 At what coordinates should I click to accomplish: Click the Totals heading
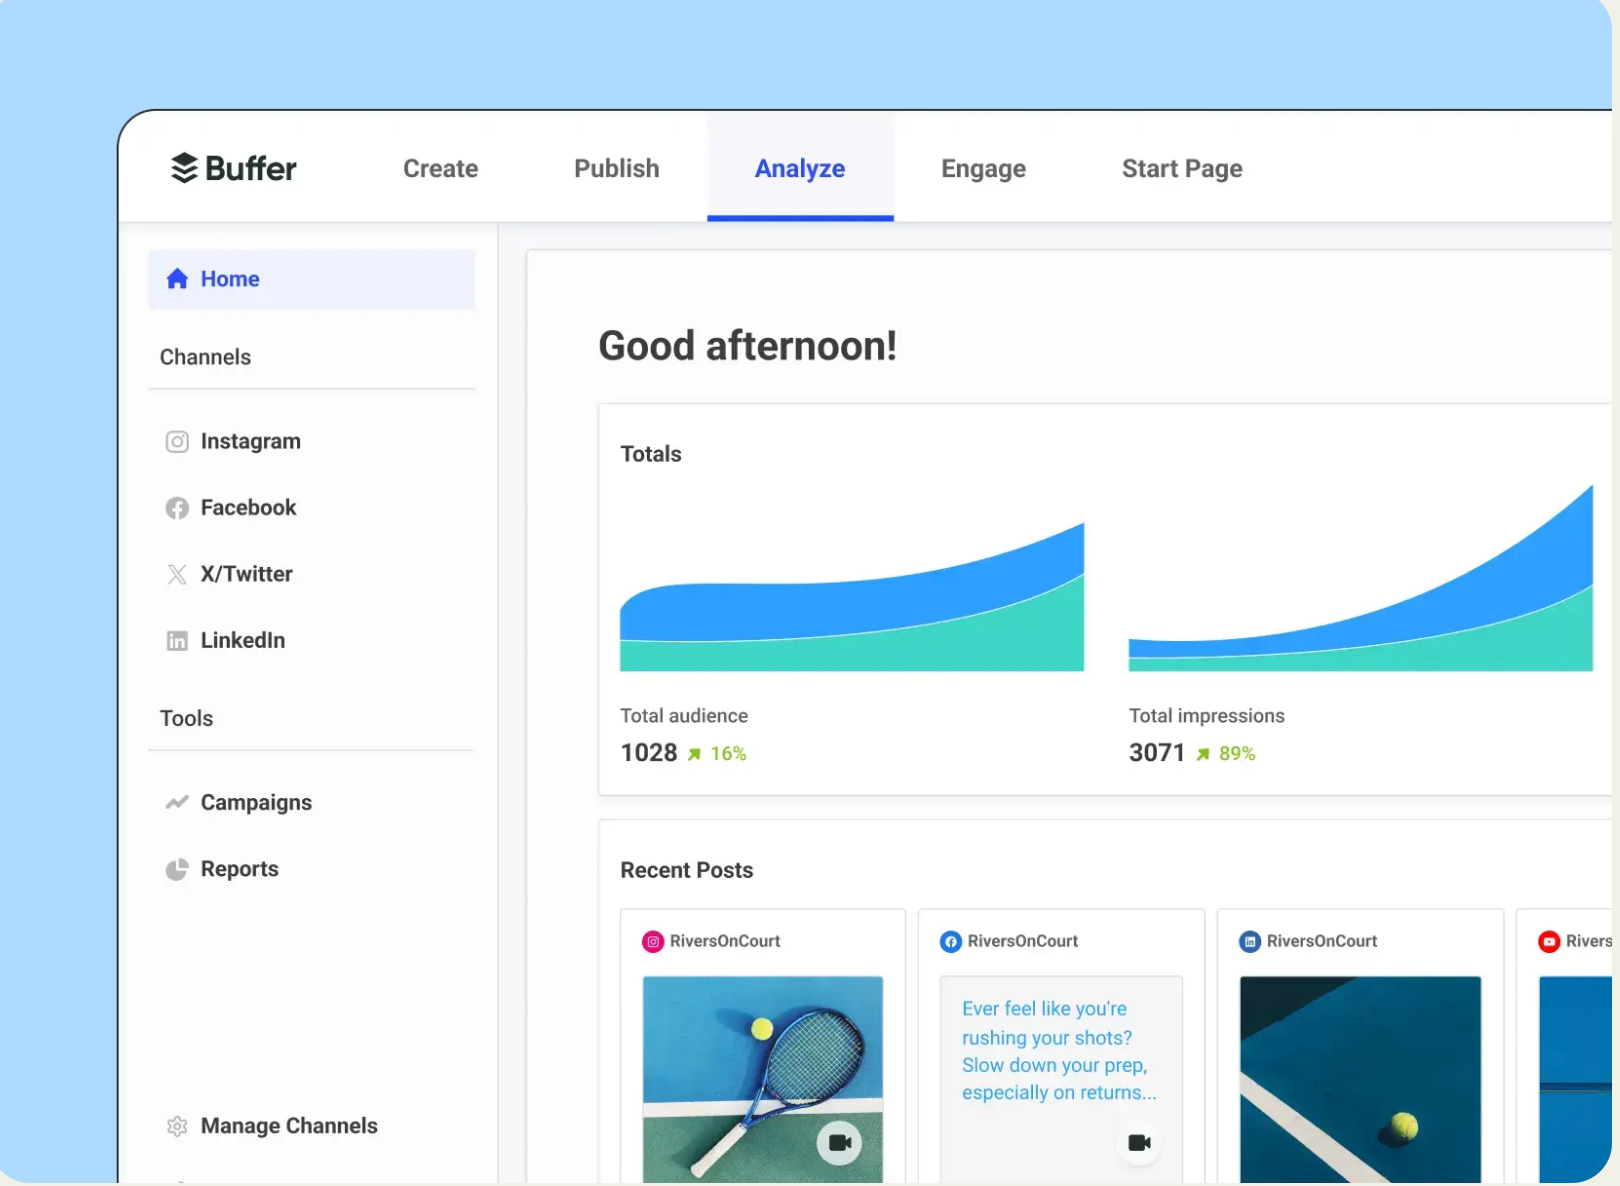click(650, 454)
